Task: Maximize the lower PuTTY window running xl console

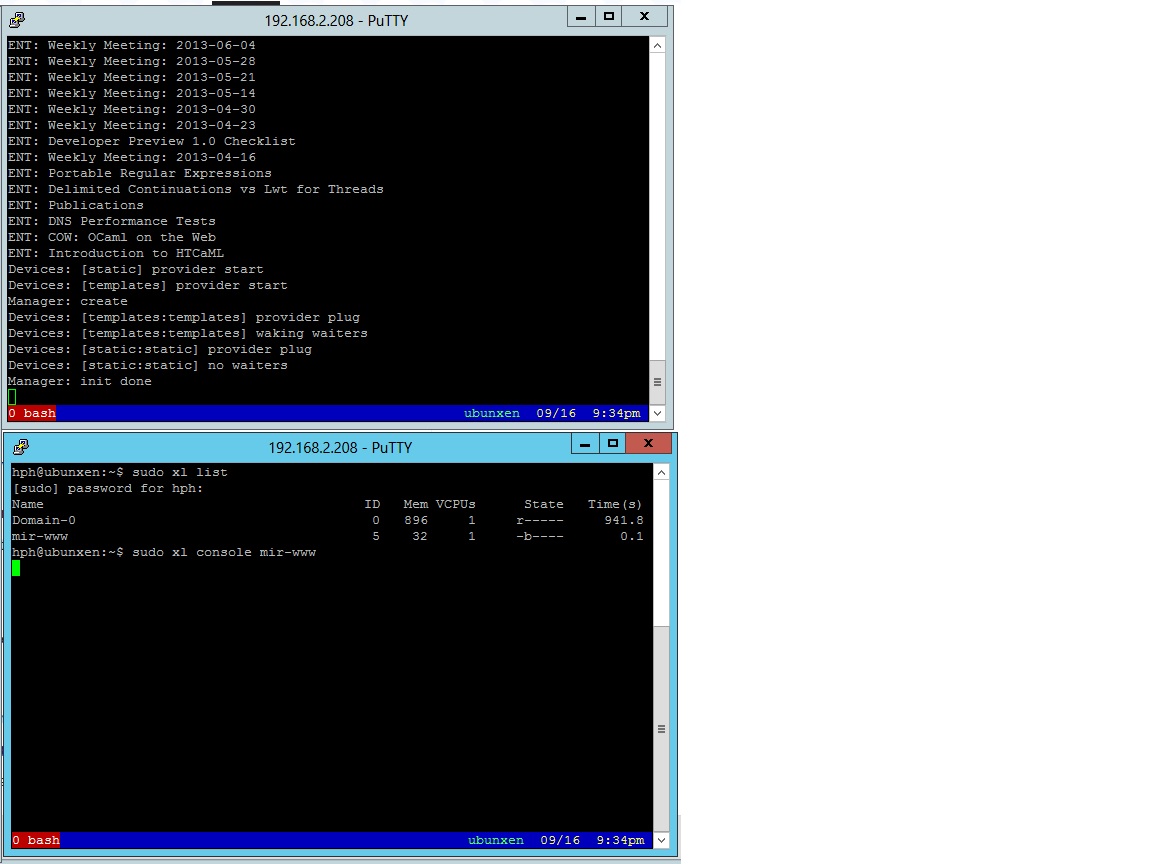Action: coord(613,443)
